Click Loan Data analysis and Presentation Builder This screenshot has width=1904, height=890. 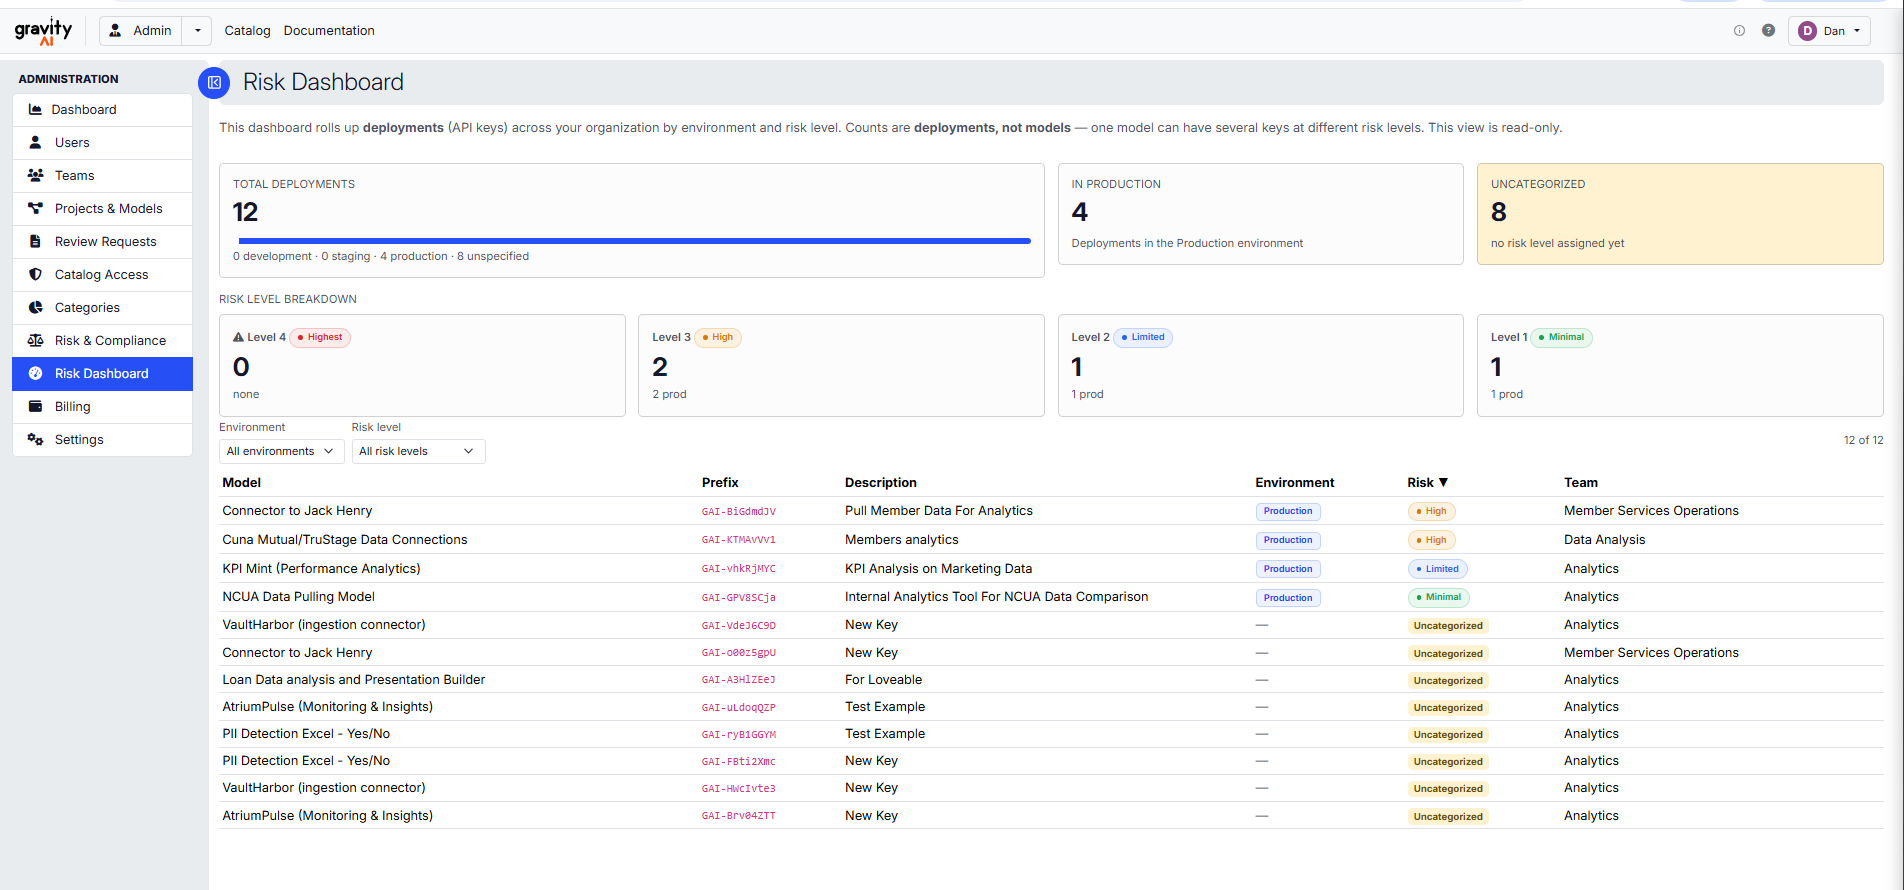point(353,680)
